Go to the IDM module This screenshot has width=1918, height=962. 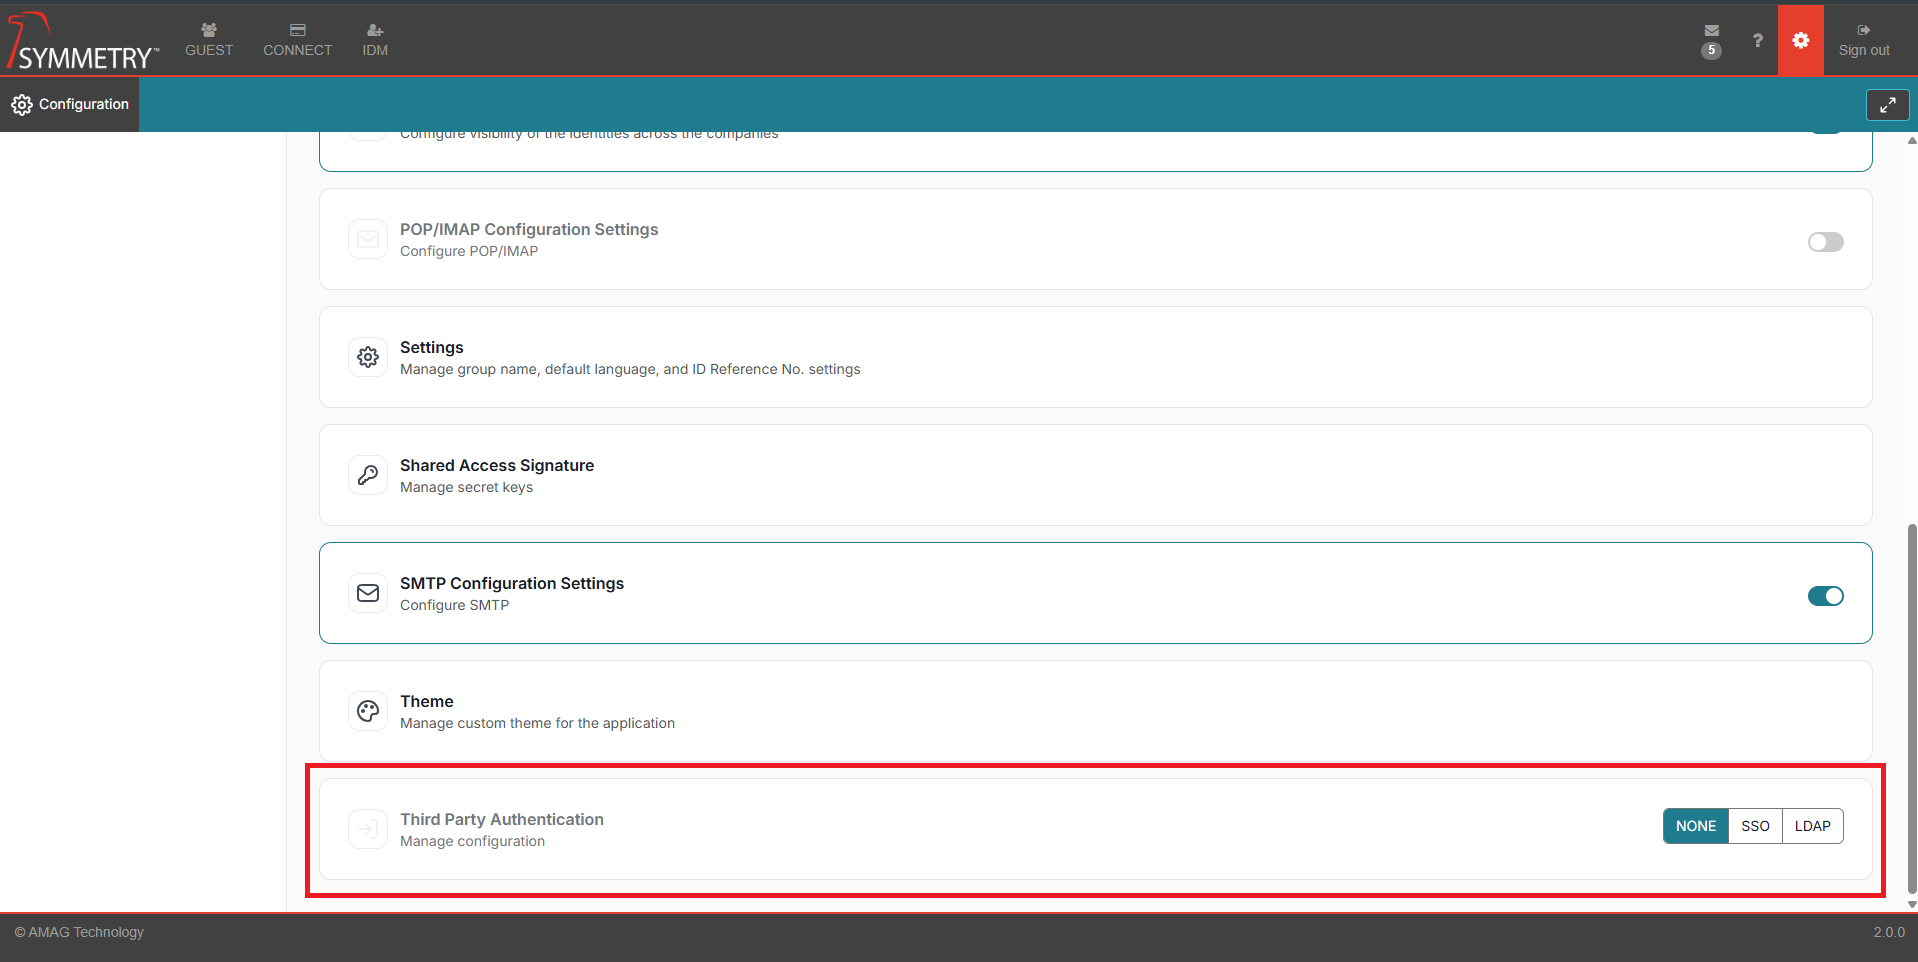[x=375, y=40]
